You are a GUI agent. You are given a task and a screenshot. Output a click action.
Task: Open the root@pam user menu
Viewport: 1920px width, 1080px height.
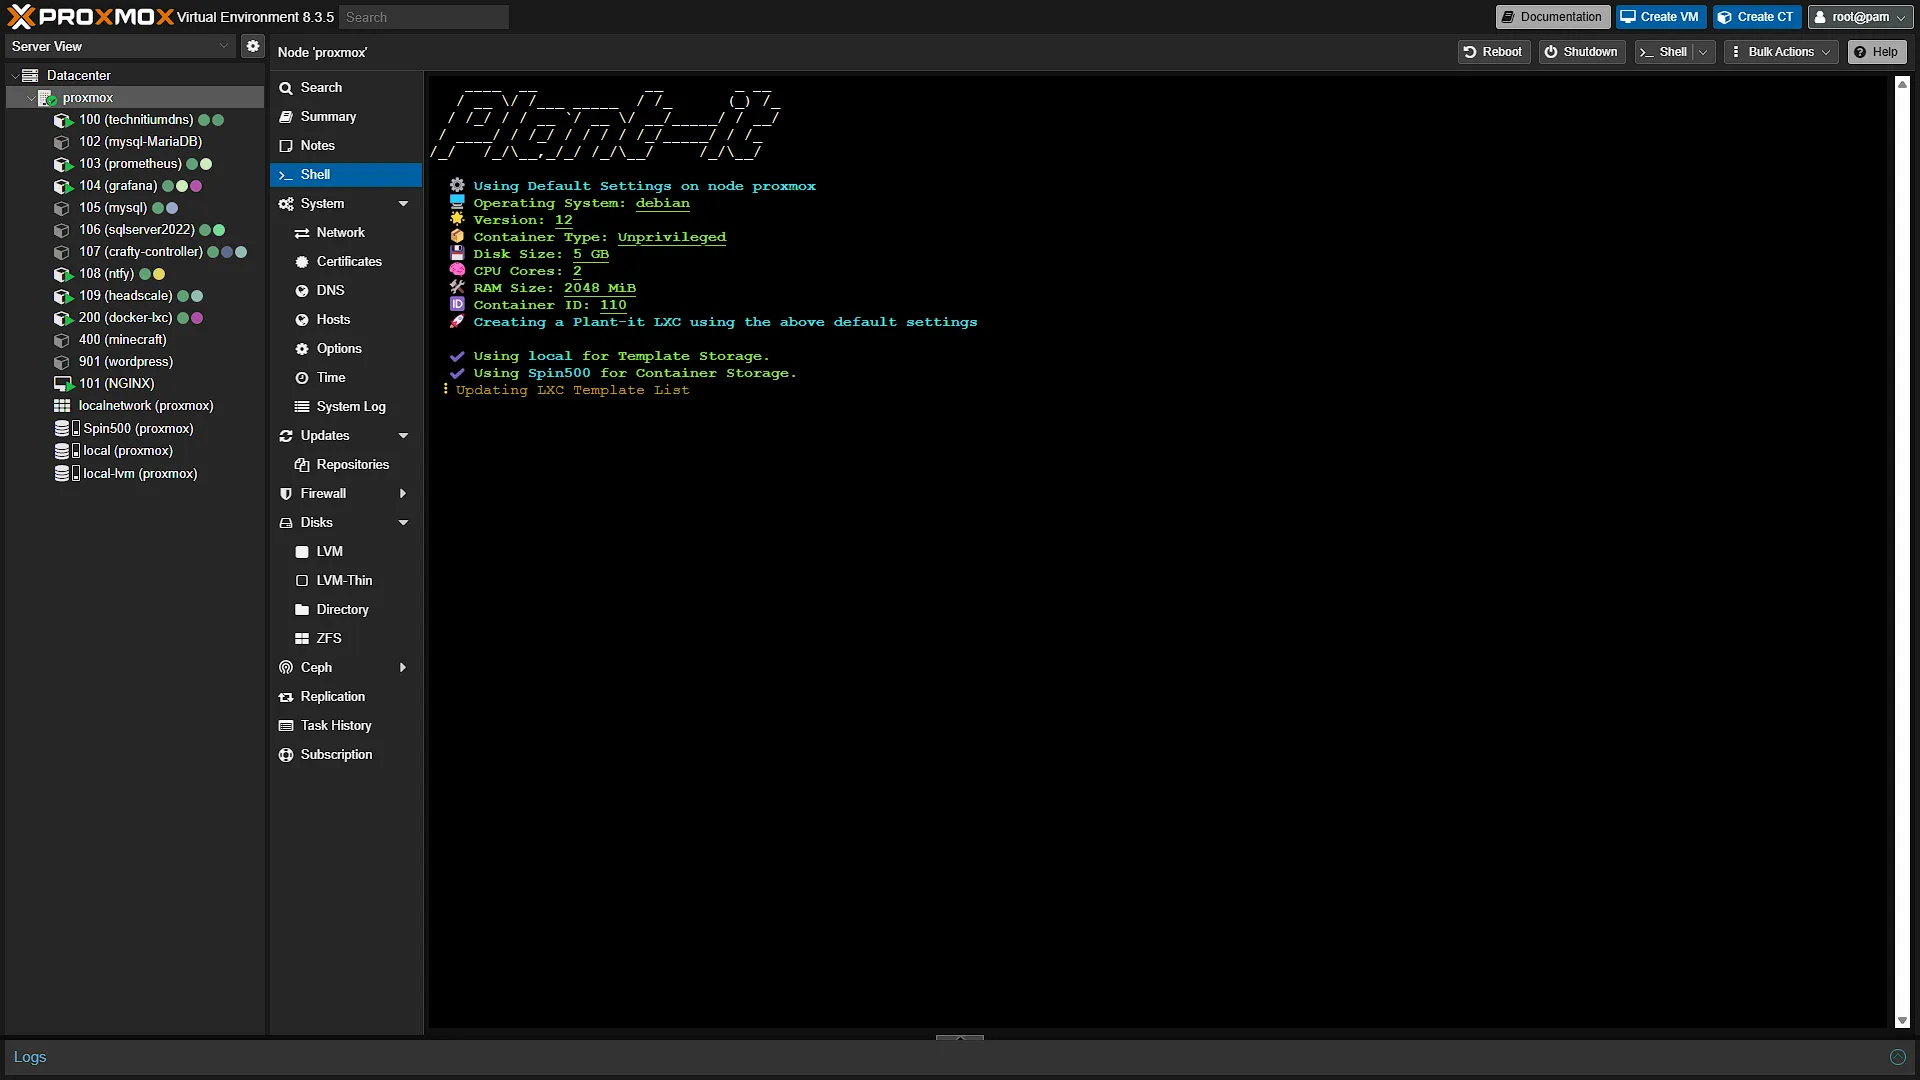click(x=1859, y=17)
